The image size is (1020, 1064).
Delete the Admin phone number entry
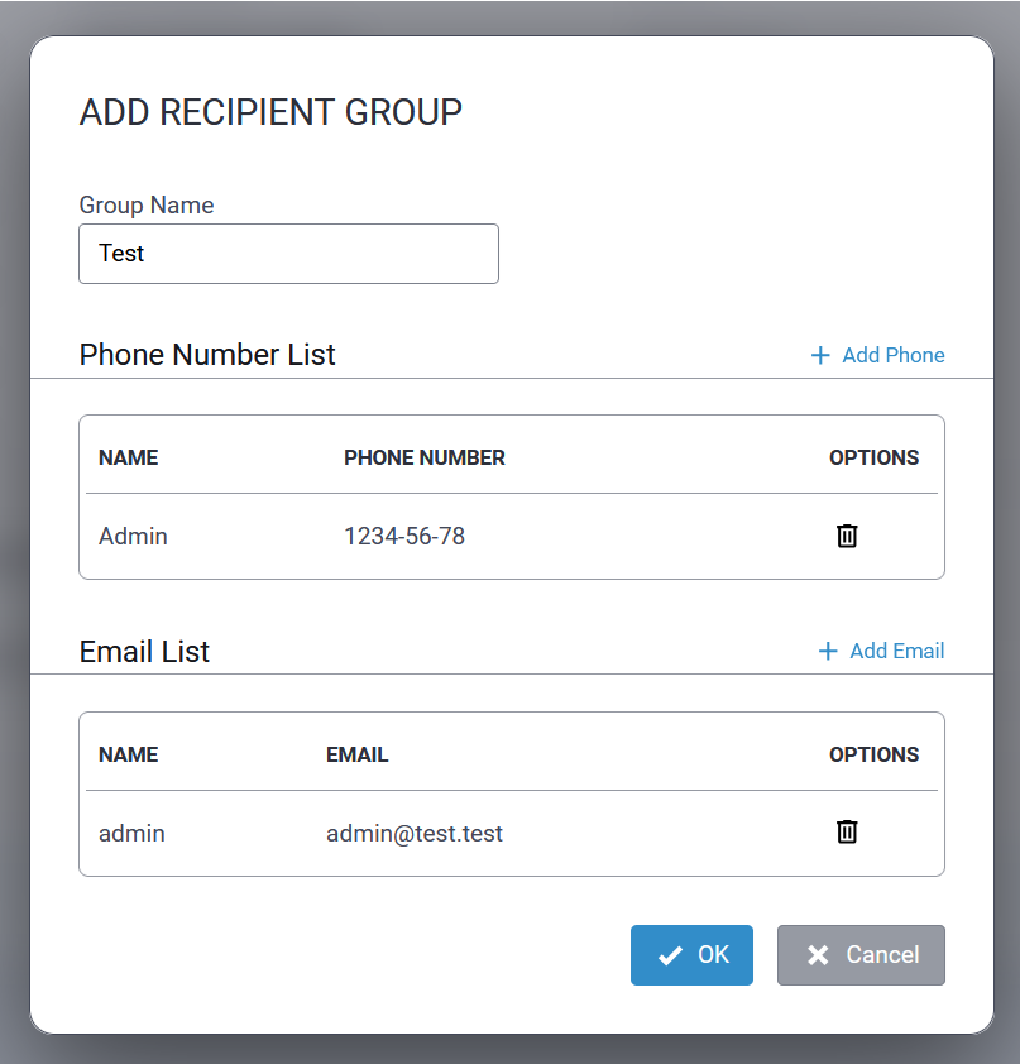point(847,536)
